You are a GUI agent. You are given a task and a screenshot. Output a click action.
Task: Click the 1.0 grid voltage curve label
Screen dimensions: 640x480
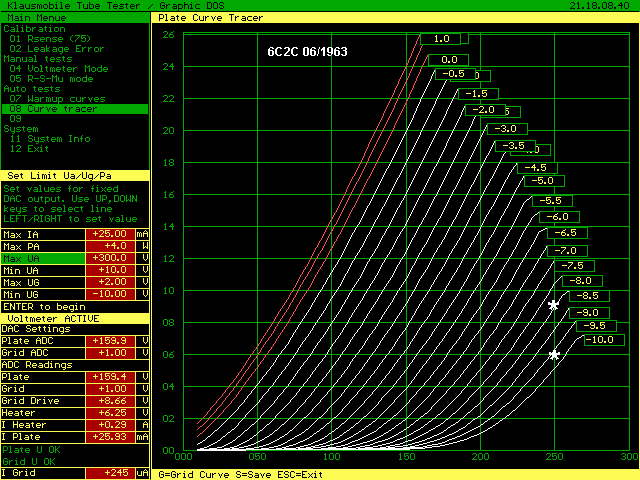(x=438, y=38)
